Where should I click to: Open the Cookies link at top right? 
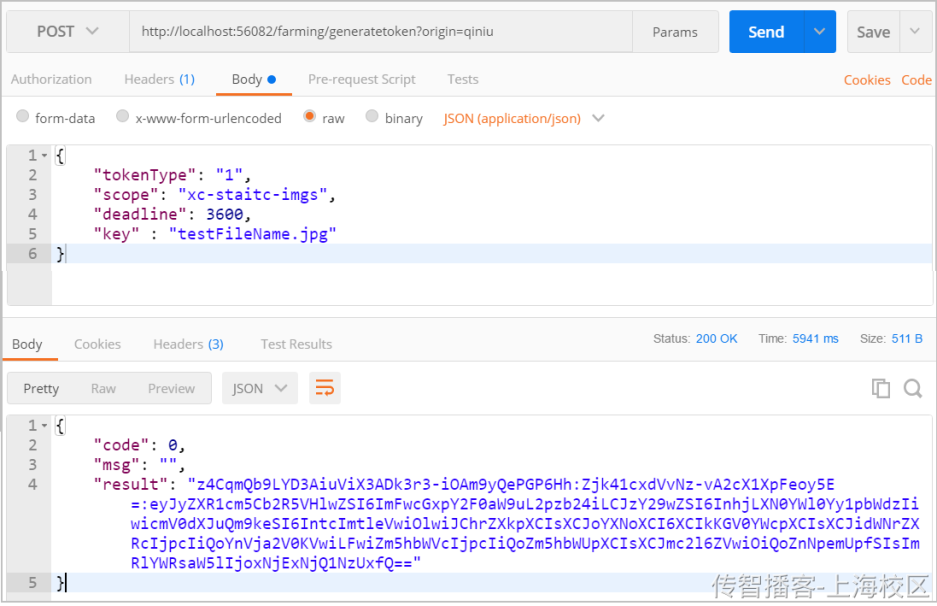pos(866,80)
